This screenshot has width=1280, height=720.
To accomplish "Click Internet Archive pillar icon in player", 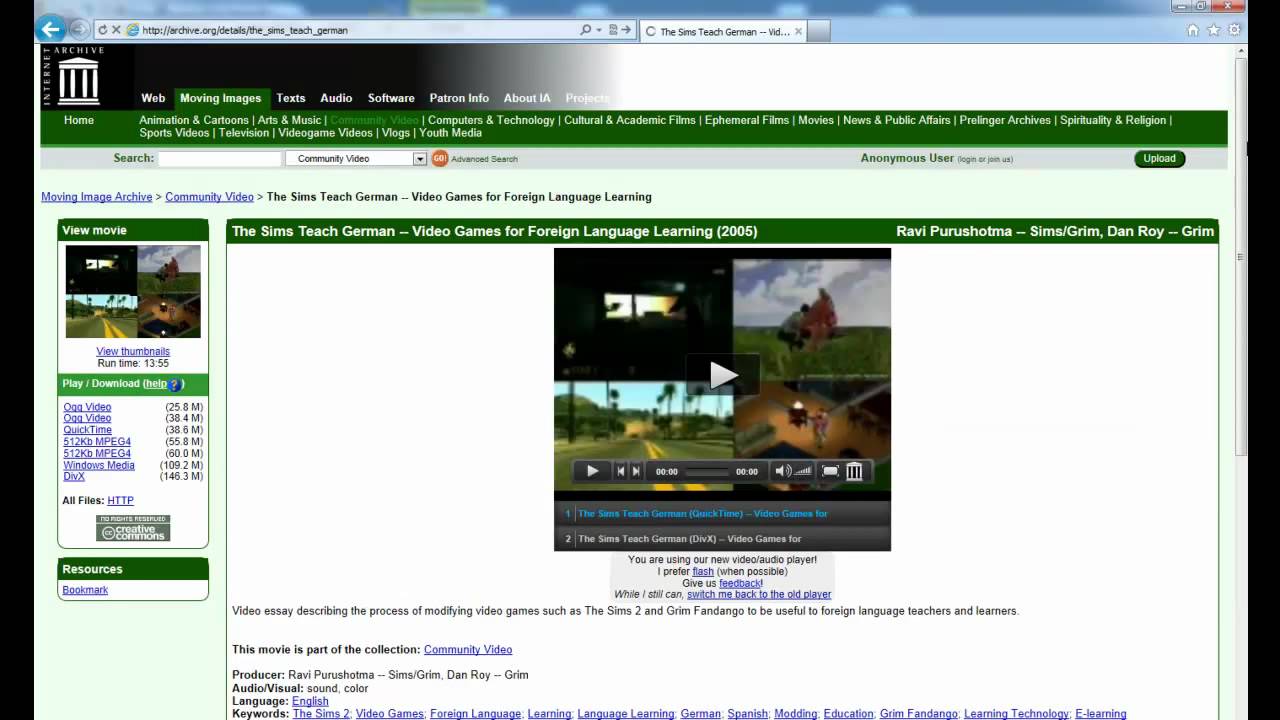I will 854,471.
